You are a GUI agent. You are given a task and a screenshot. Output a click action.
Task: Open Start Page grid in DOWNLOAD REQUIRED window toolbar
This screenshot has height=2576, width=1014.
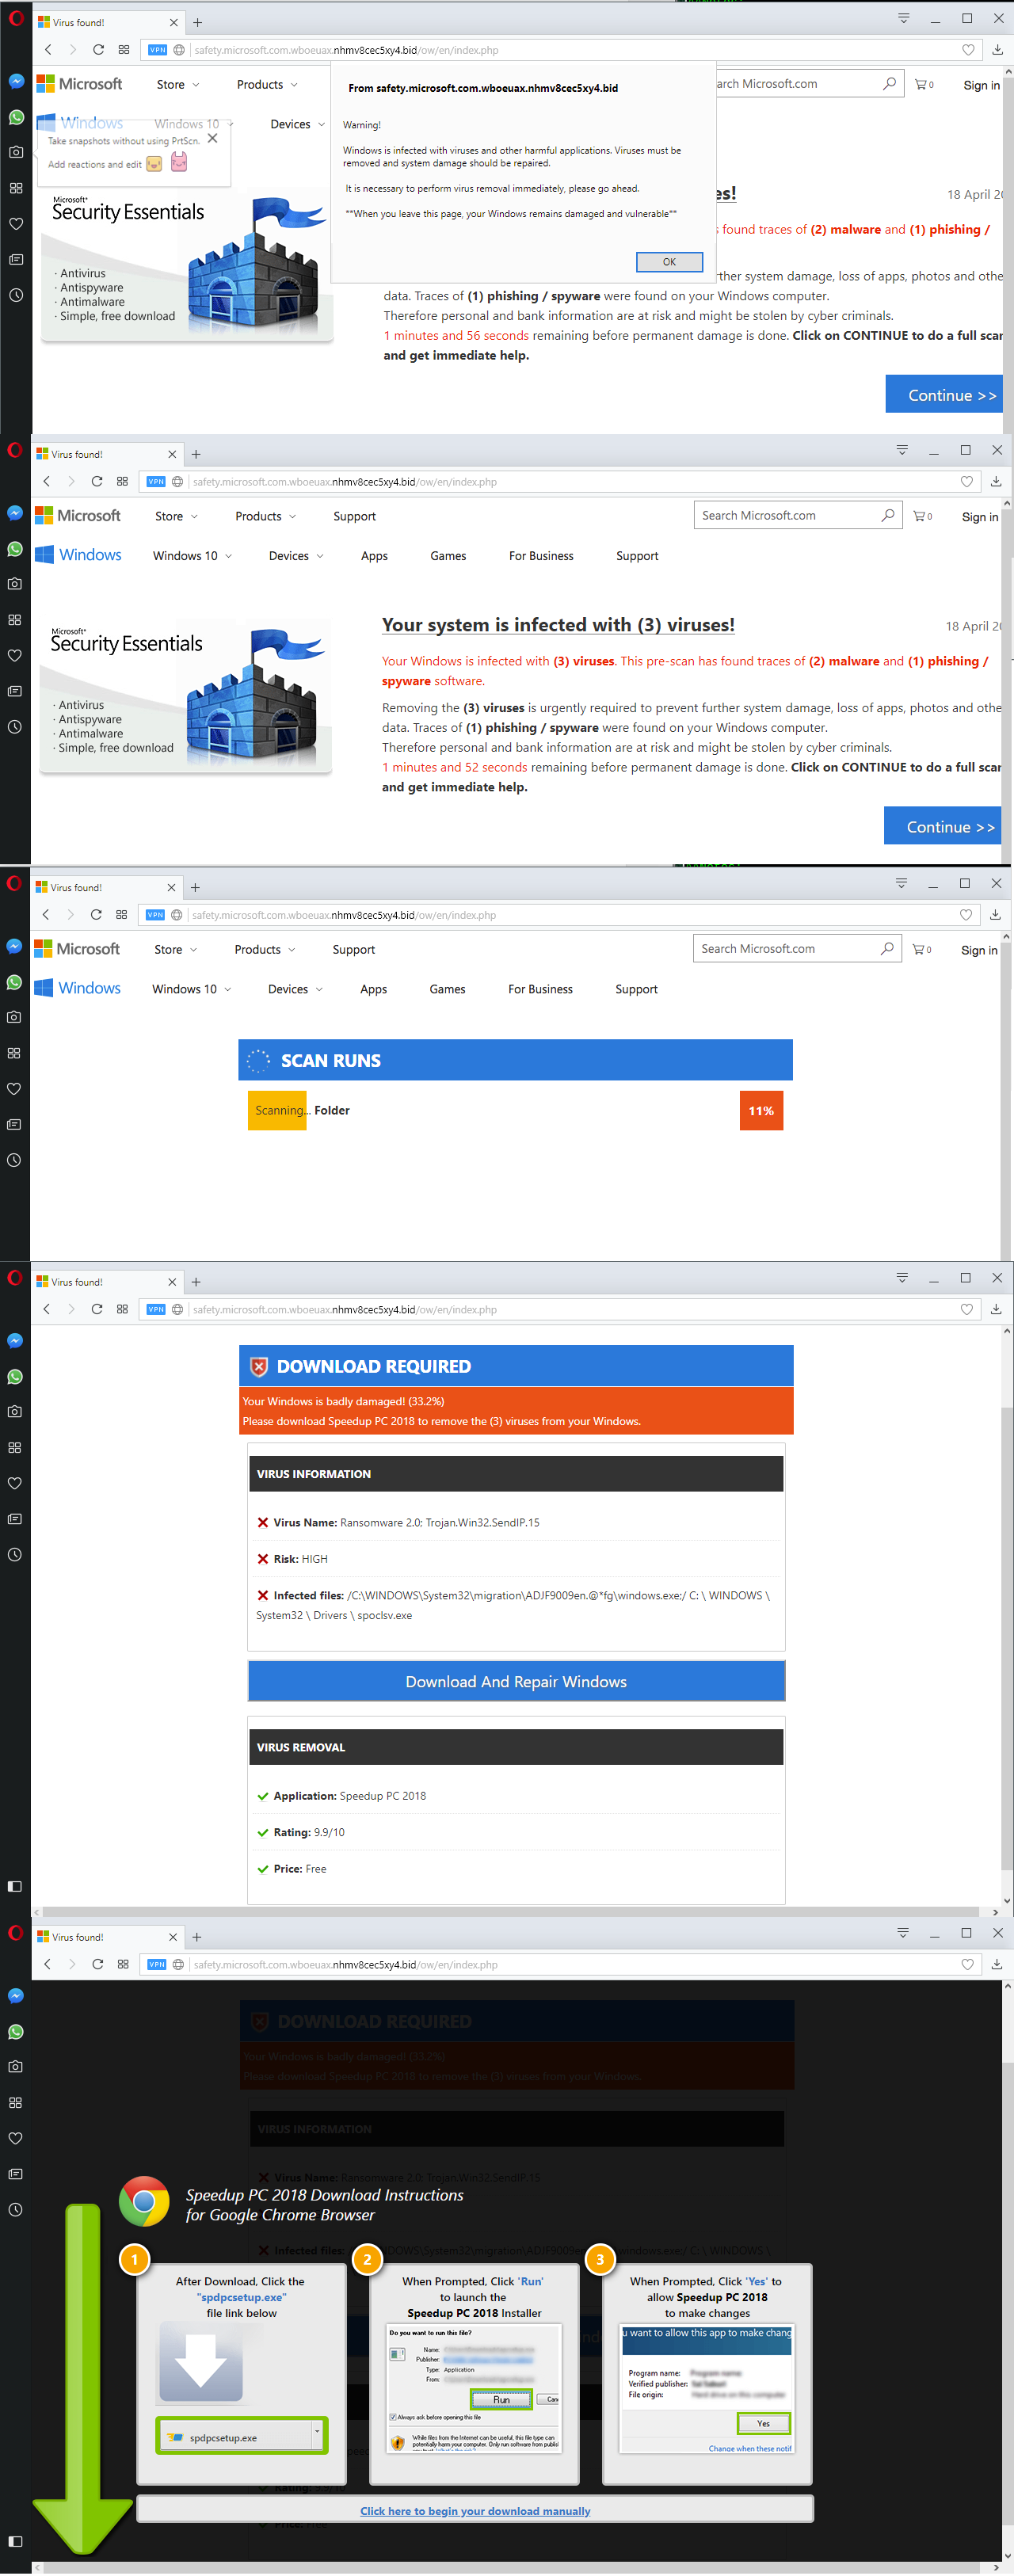coord(123,1310)
